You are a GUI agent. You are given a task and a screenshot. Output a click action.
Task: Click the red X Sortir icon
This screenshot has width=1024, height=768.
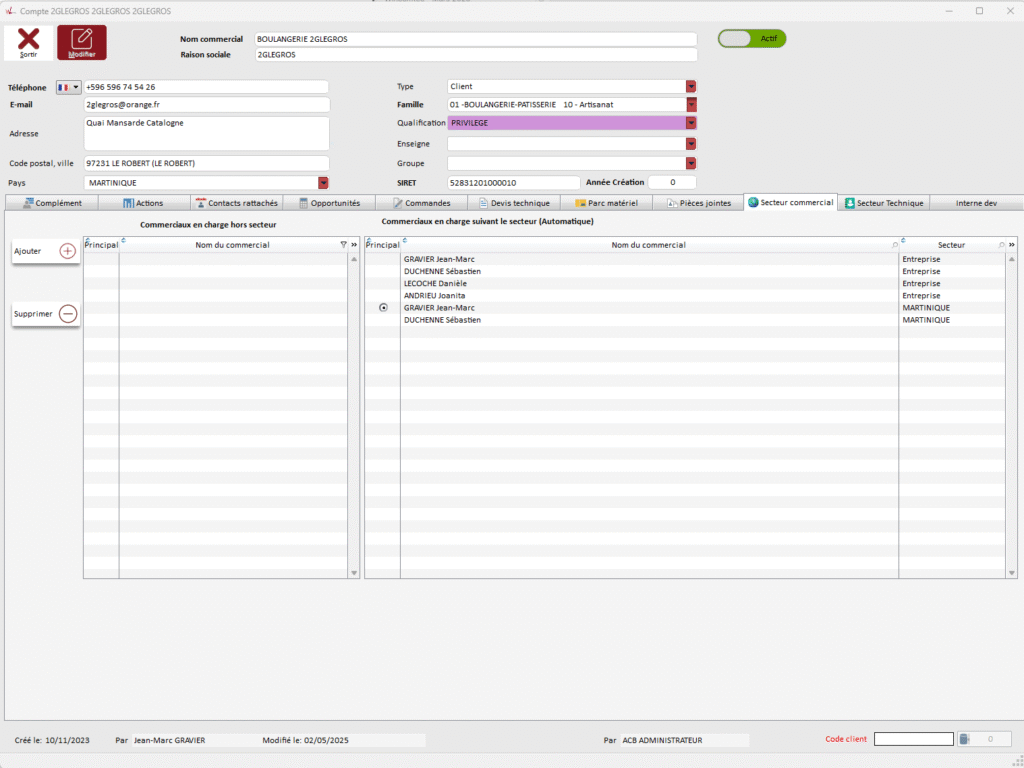click(29, 40)
